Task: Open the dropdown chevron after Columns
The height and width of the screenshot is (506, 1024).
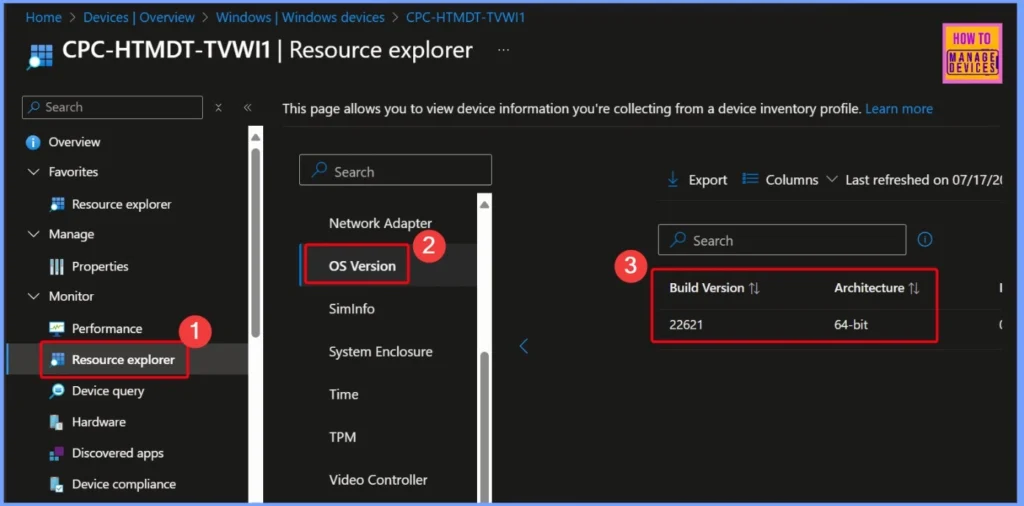Action: click(x=831, y=179)
